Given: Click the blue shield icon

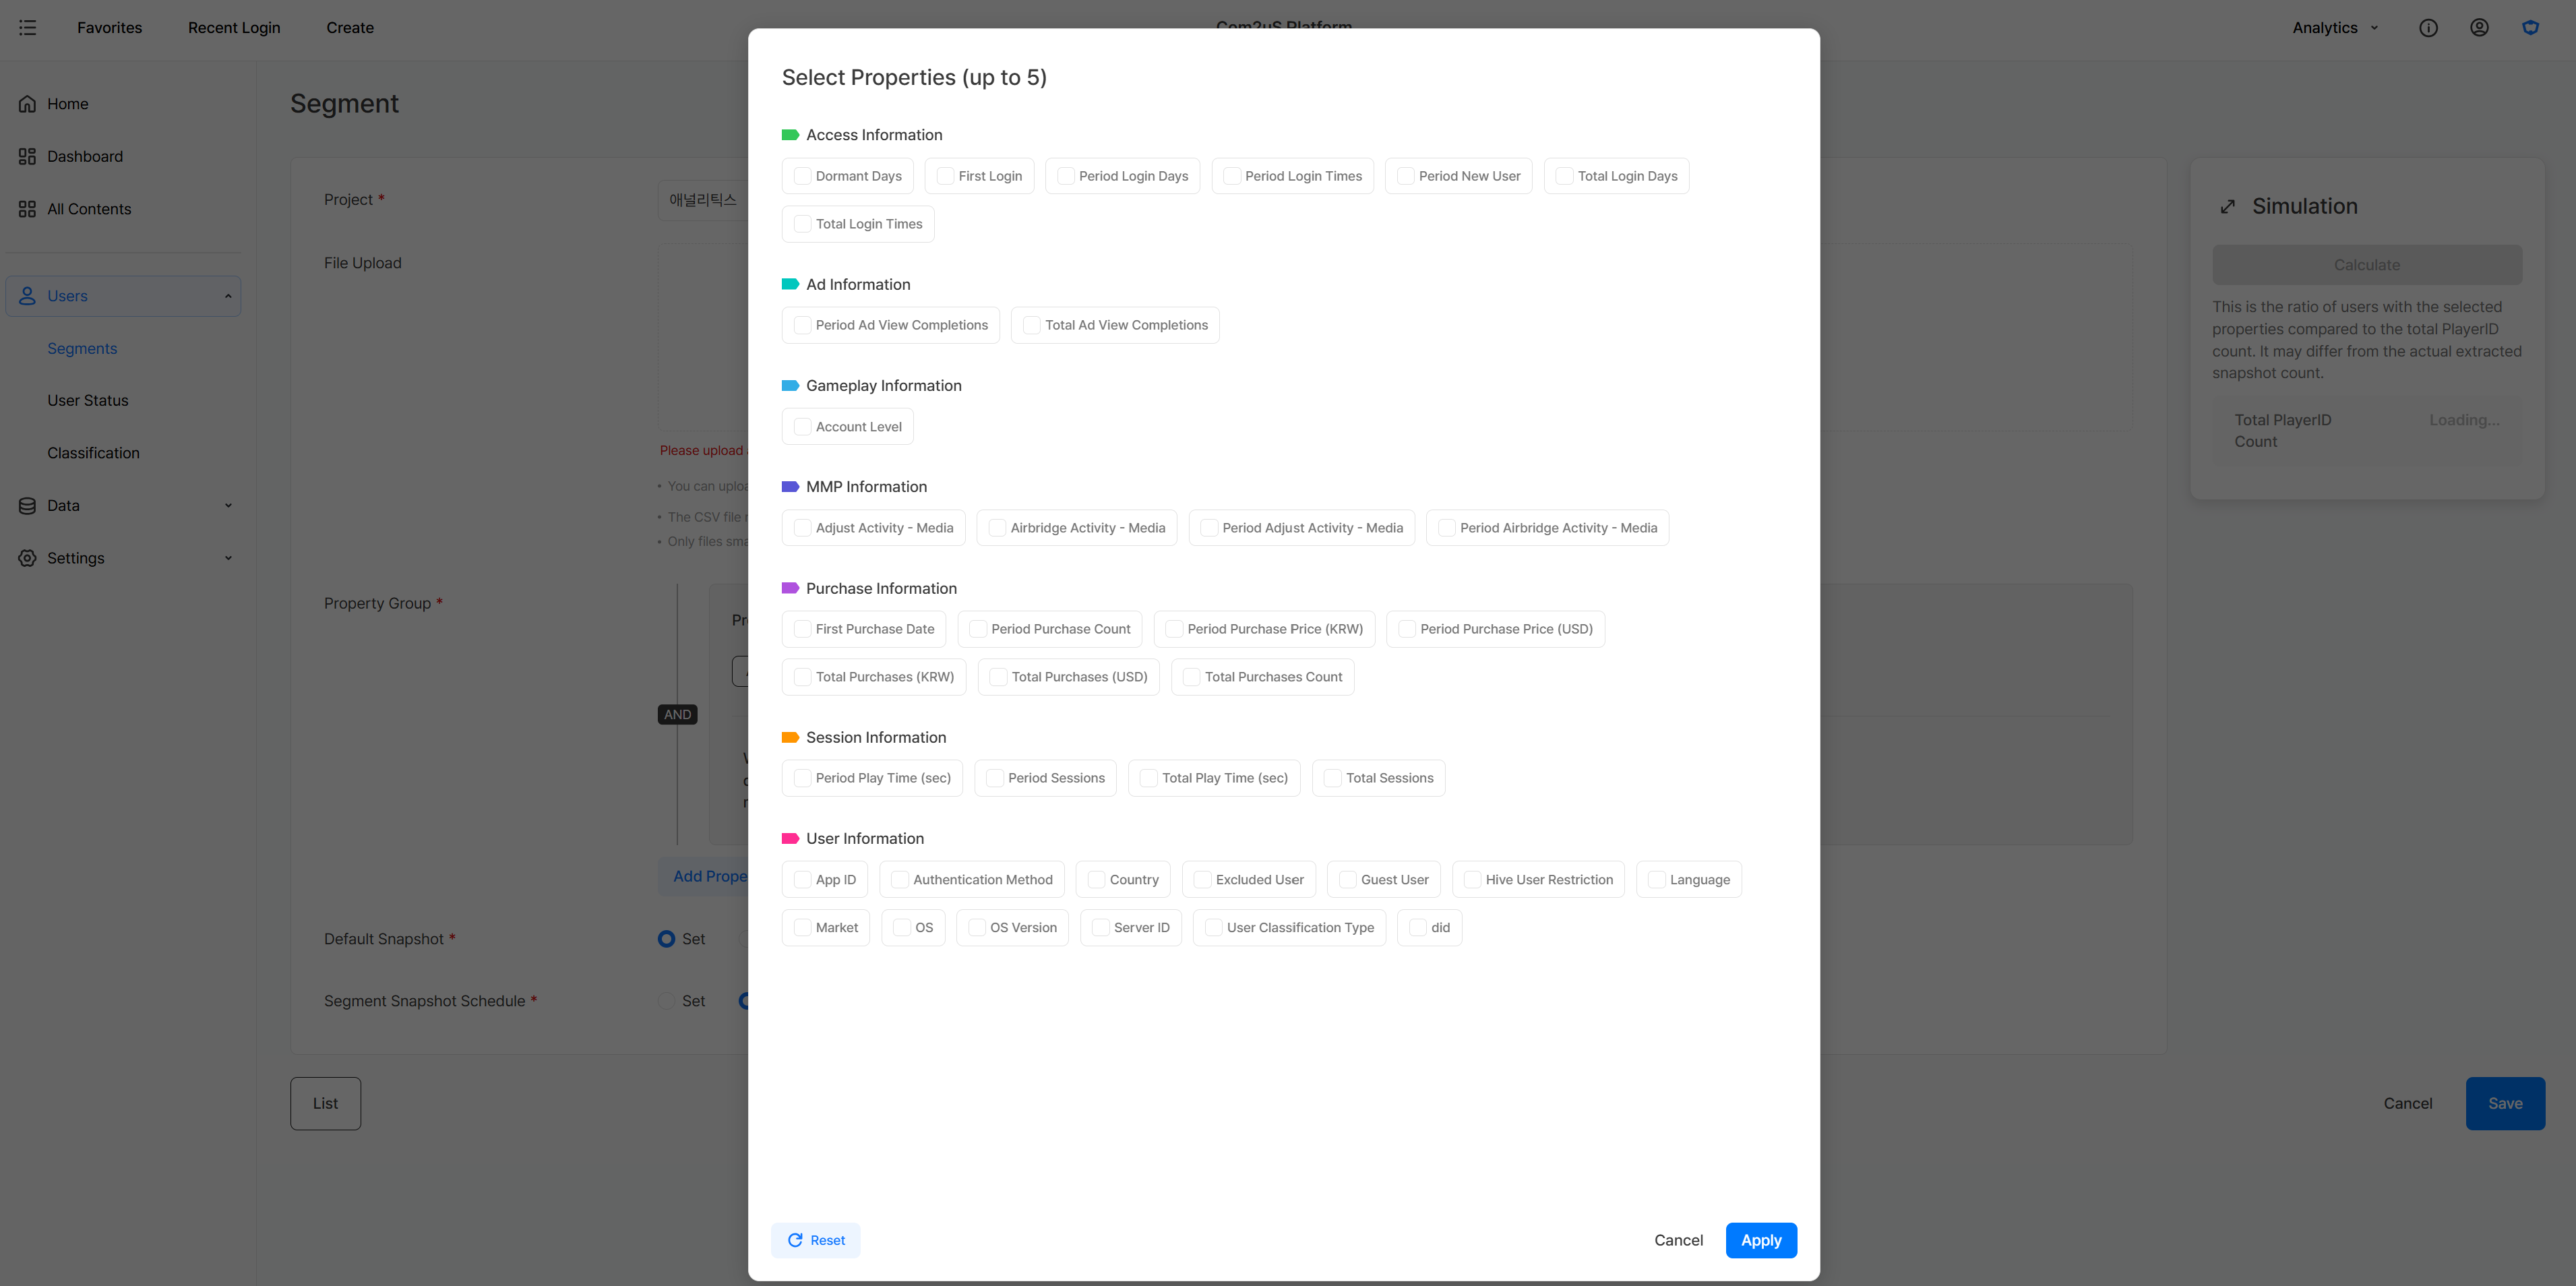Looking at the screenshot, I should click(2530, 28).
